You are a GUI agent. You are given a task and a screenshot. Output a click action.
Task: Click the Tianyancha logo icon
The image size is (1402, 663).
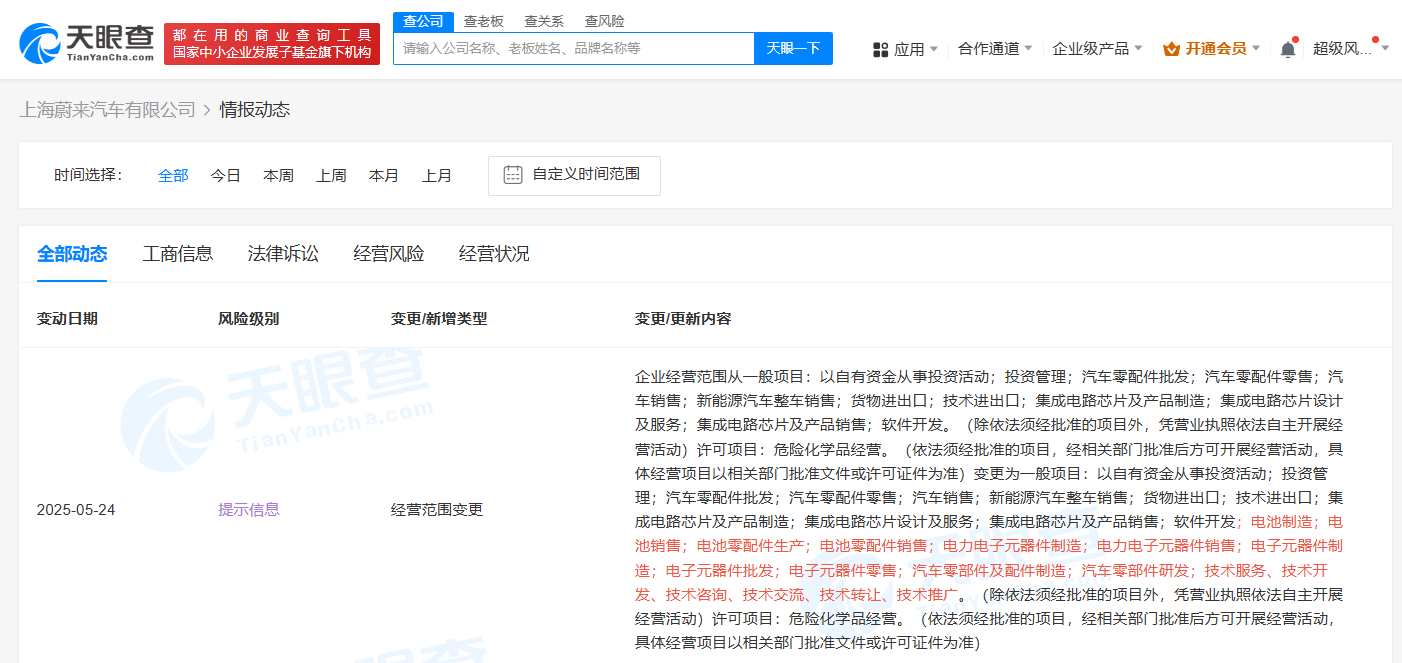[38, 43]
